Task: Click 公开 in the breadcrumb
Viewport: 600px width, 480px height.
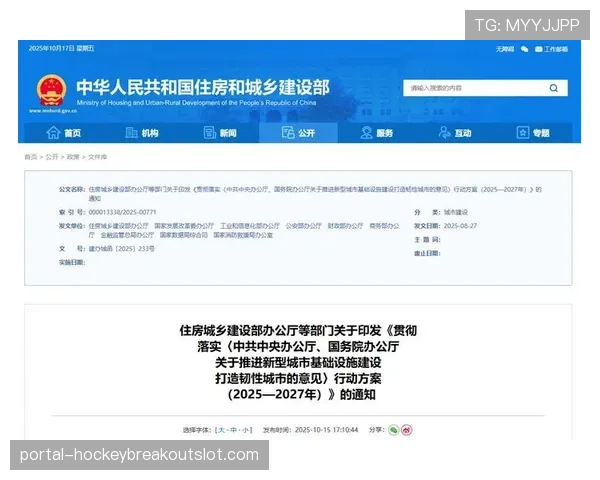Action: [x=52, y=157]
